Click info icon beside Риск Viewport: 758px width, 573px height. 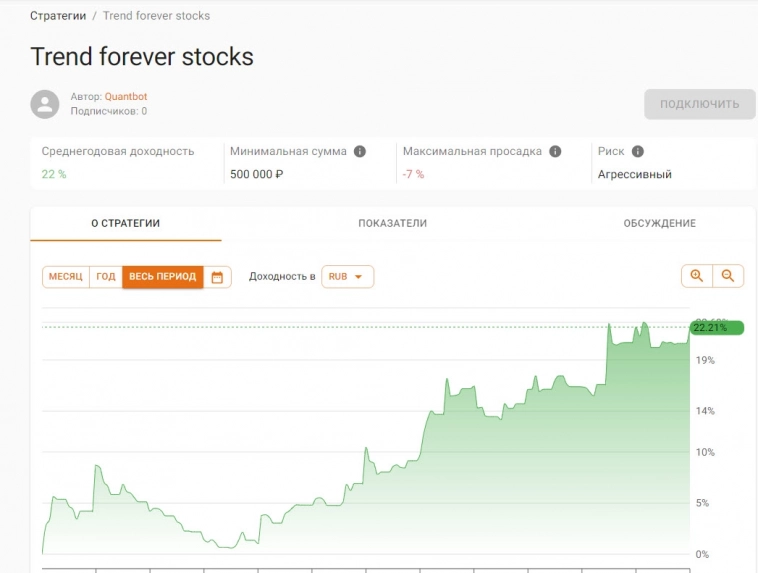coord(638,152)
